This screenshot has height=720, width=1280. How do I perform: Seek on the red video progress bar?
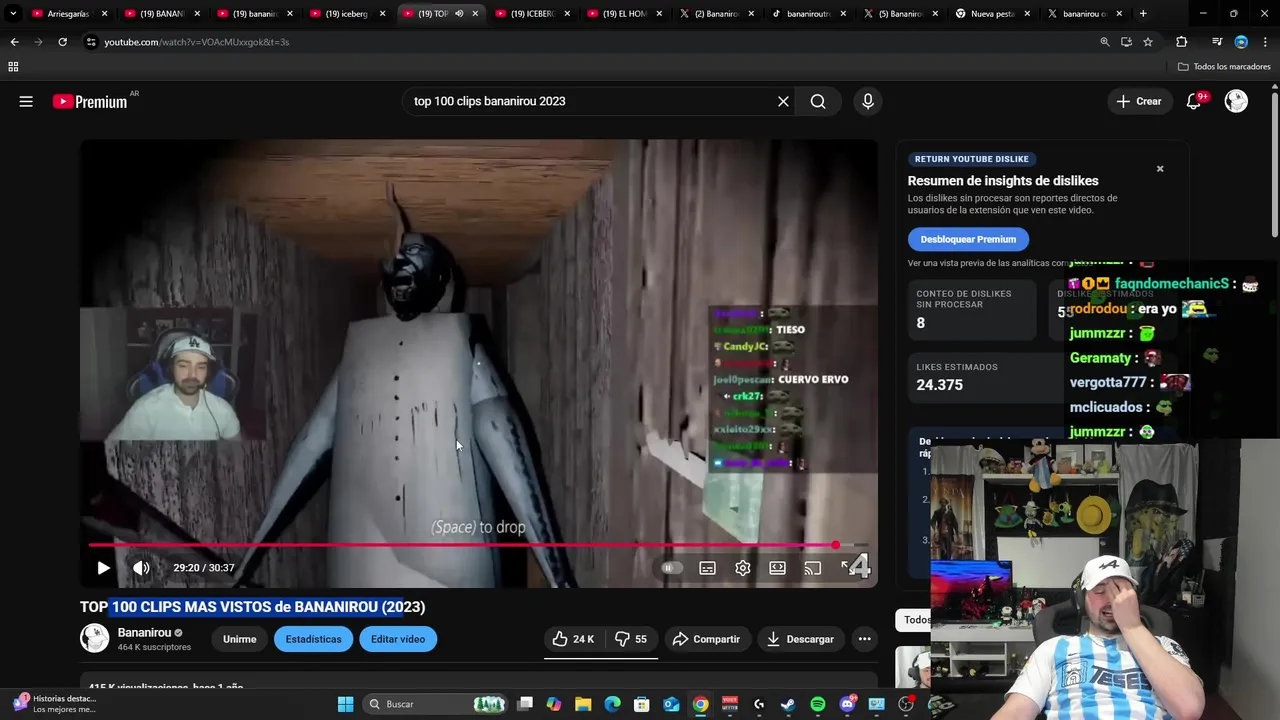pyautogui.click(x=478, y=545)
